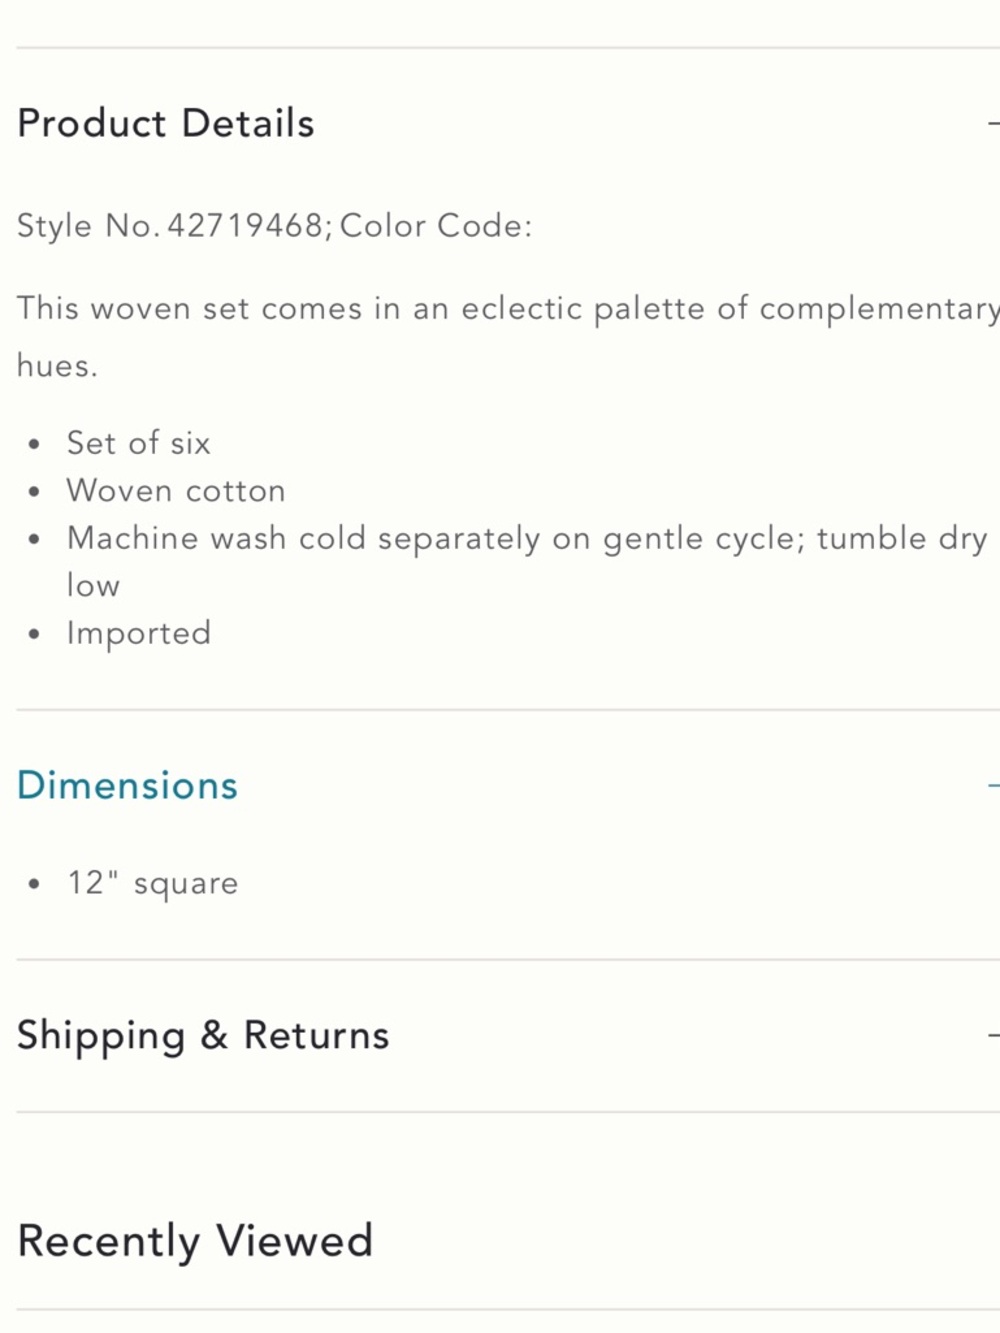Click the Recently Viewed heading

pyautogui.click(x=195, y=1241)
